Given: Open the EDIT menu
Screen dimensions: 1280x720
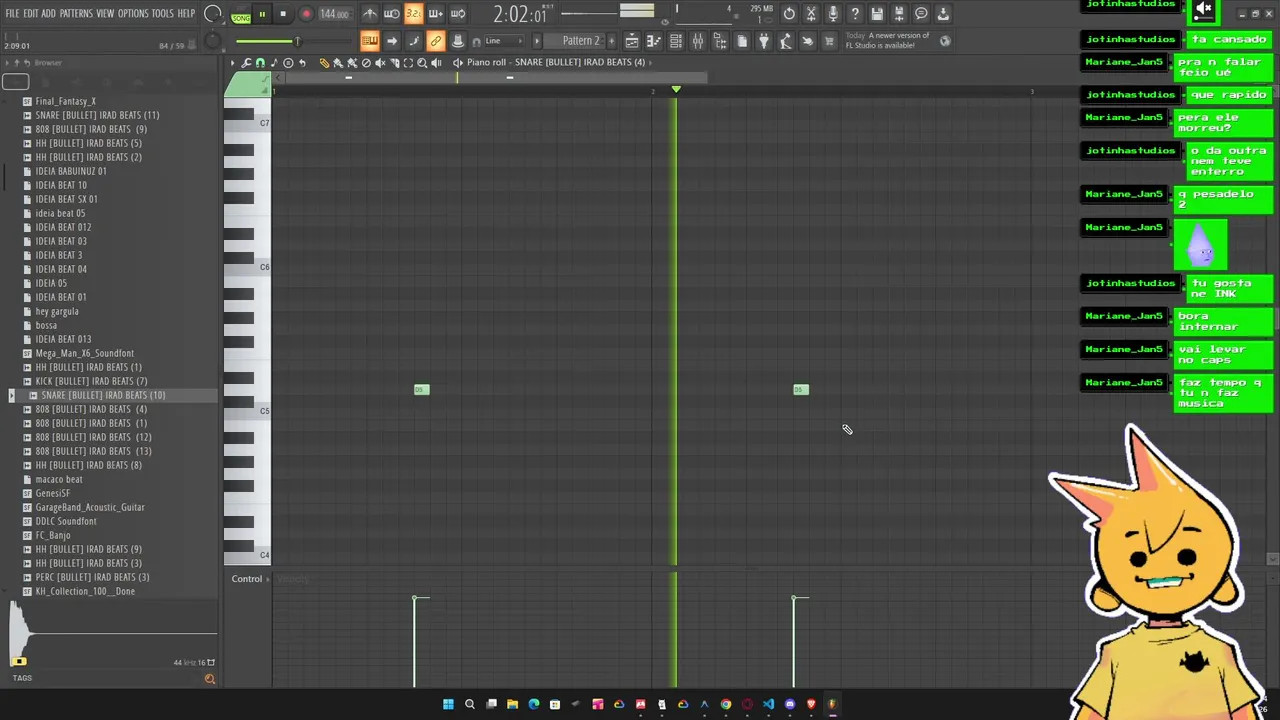Looking at the screenshot, I should (31, 14).
